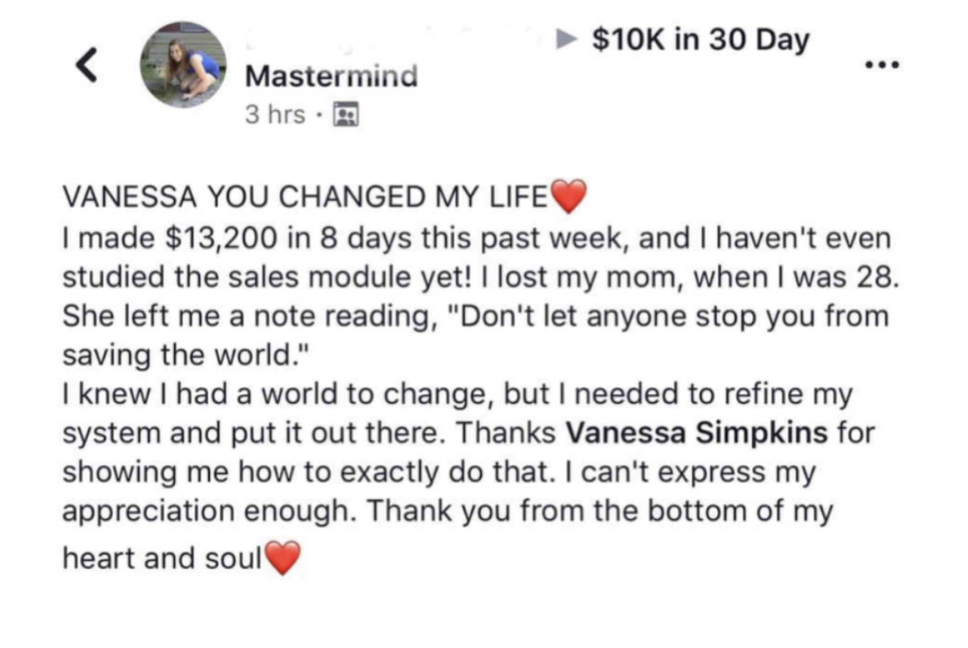Open the three-dot post options menu
This screenshot has height=648, width=968.
(883, 64)
